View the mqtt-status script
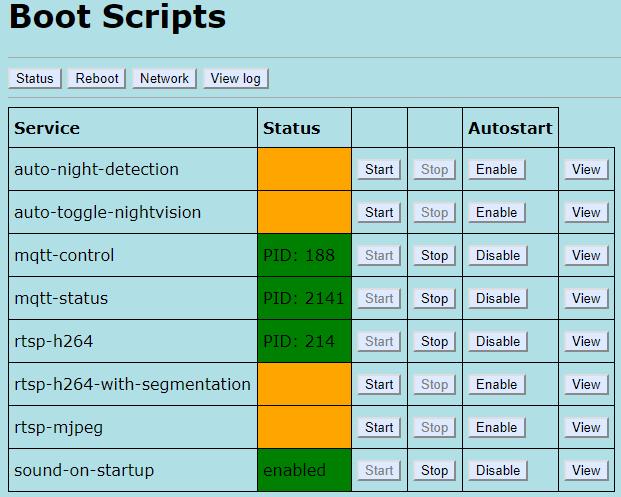Viewport: 621px width, 497px height. coord(586,298)
